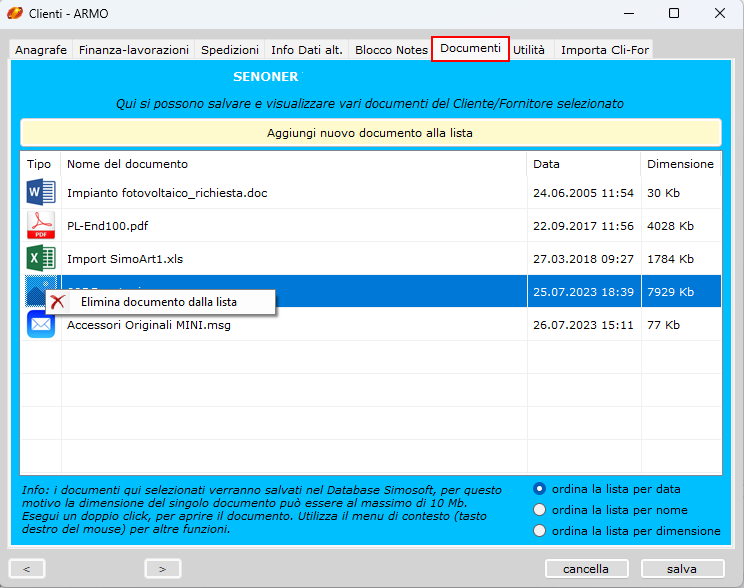Click the cancella button

[586, 569]
